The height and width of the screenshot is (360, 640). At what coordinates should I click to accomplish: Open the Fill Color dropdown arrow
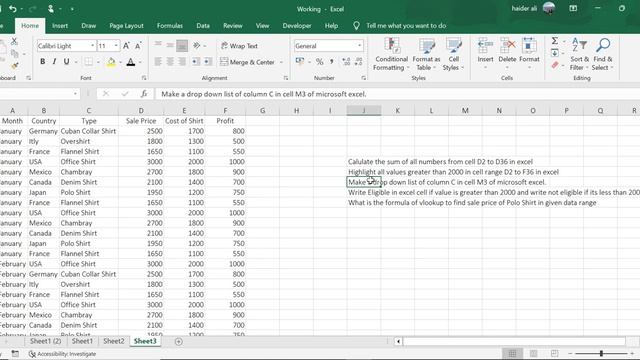tap(120, 62)
